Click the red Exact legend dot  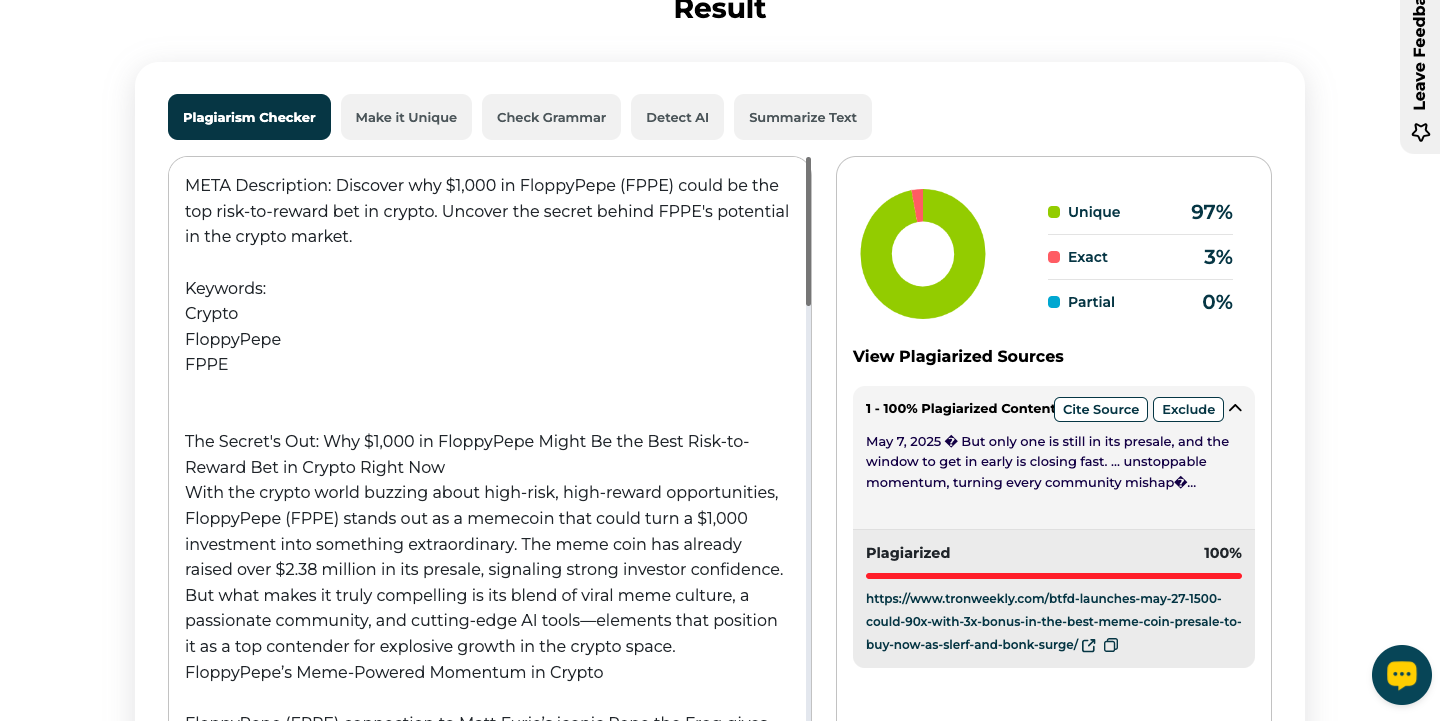[1054, 257]
